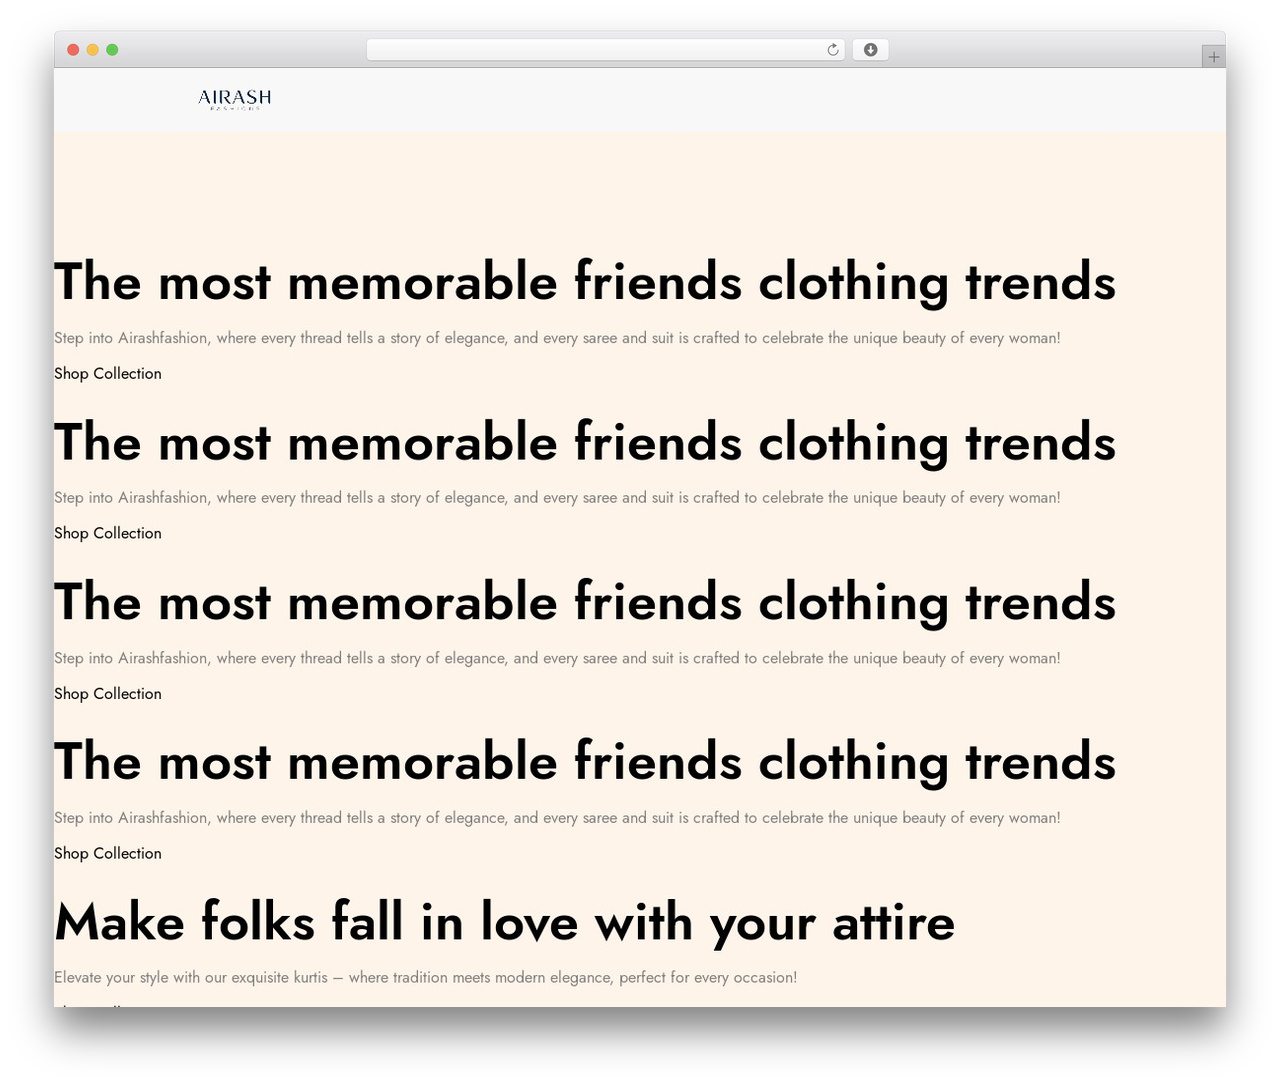Reload the page with refresh icon
Image resolution: width=1280 pixels, height=1084 pixels.
[833, 50]
